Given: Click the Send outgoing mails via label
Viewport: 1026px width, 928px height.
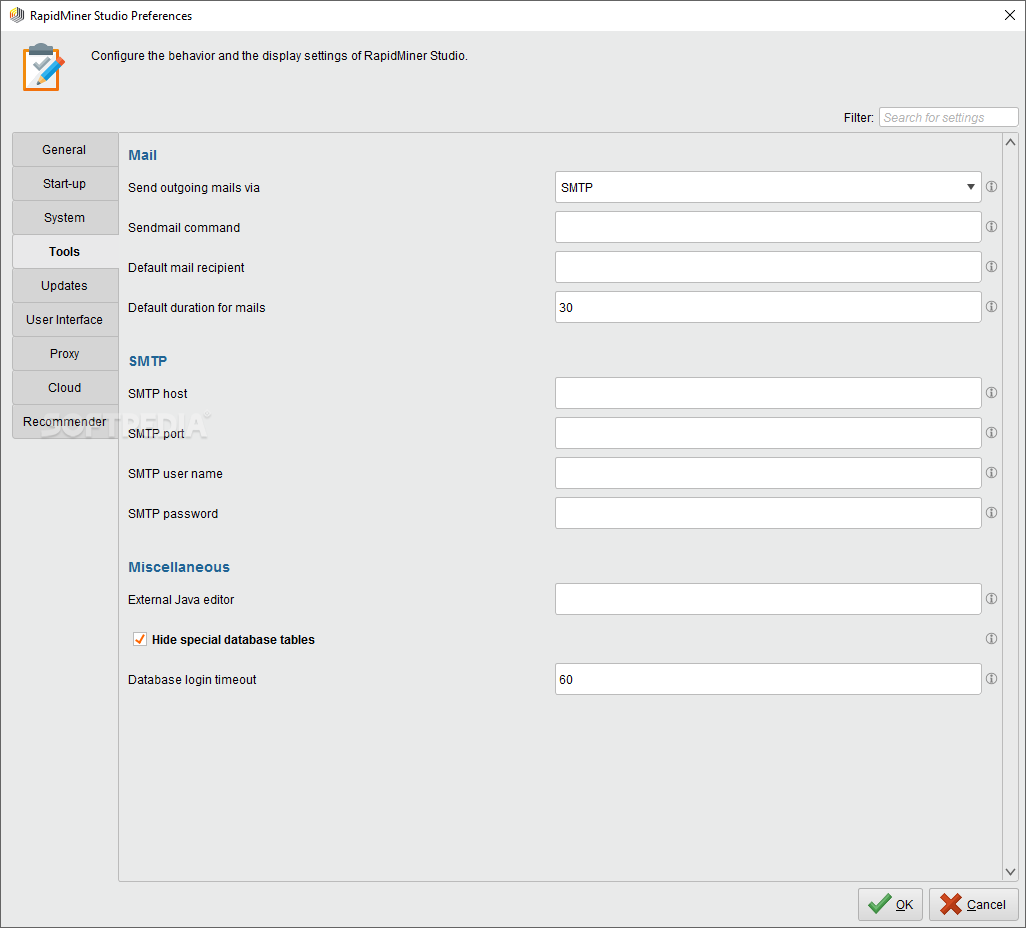Looking at the screenshot, I should [x=194, y=188].
